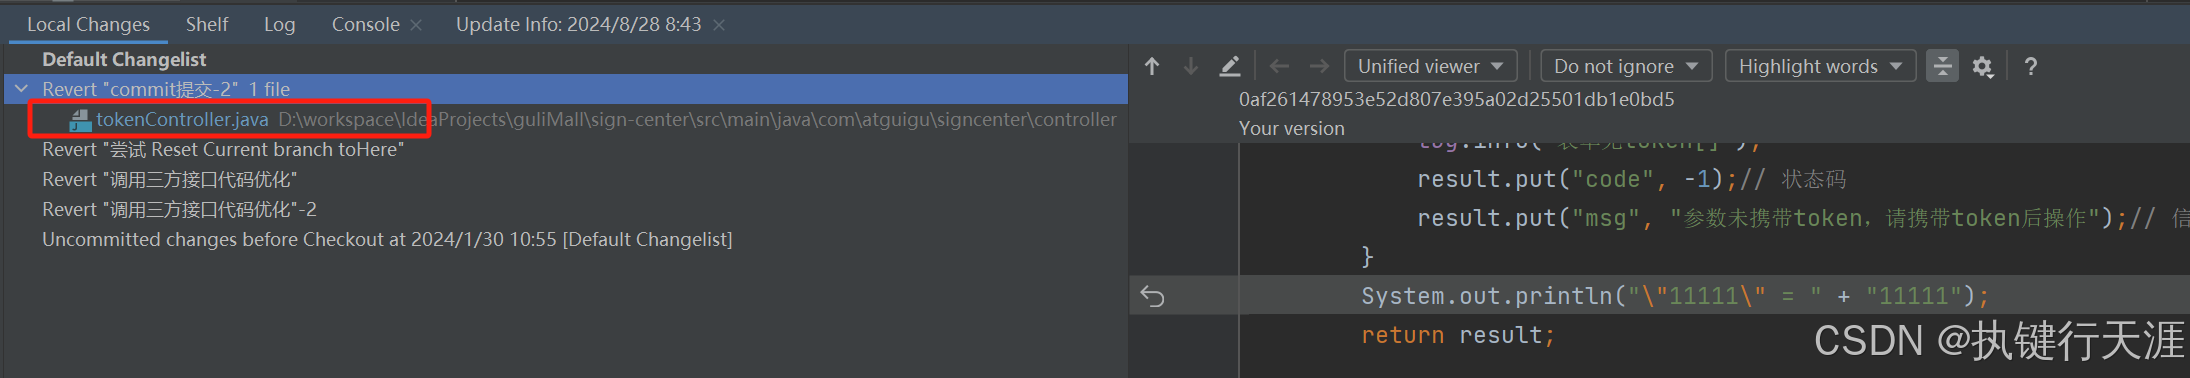Open the diff viewer help question mark

(x=2030, y=66)
